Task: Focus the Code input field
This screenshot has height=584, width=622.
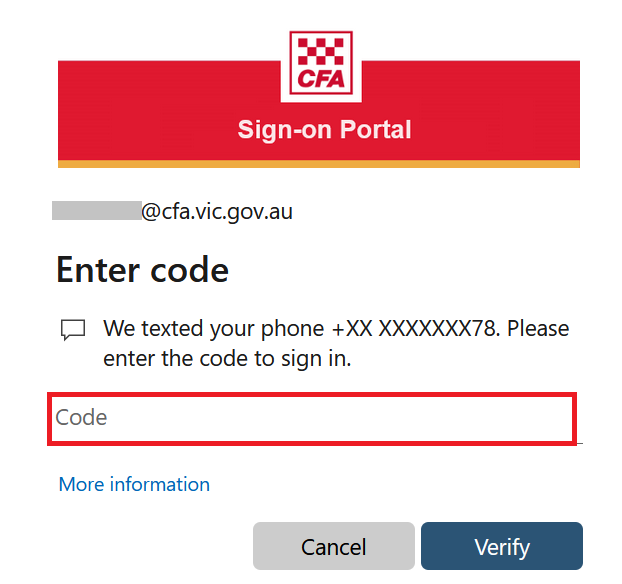Action: coord(312,419)
